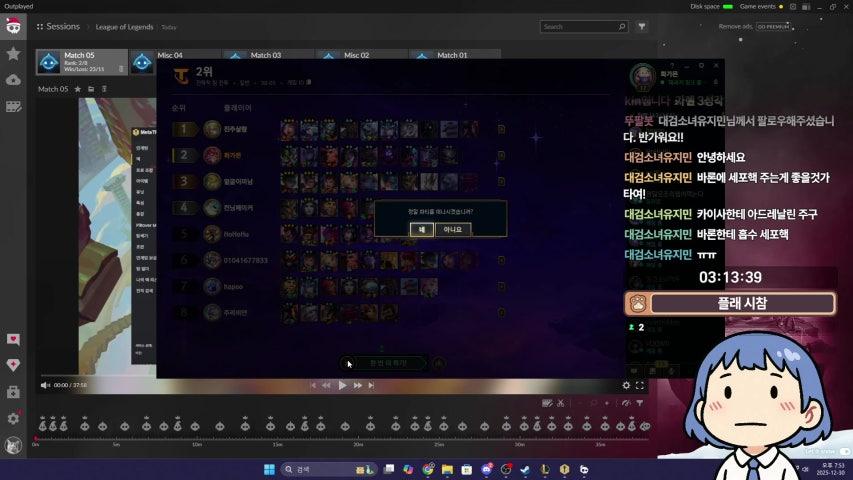Image resolution: width=853 pixels, height=480 pixels.
Task: Click the Game events status indicator
Action: click(x=762, y=7)
